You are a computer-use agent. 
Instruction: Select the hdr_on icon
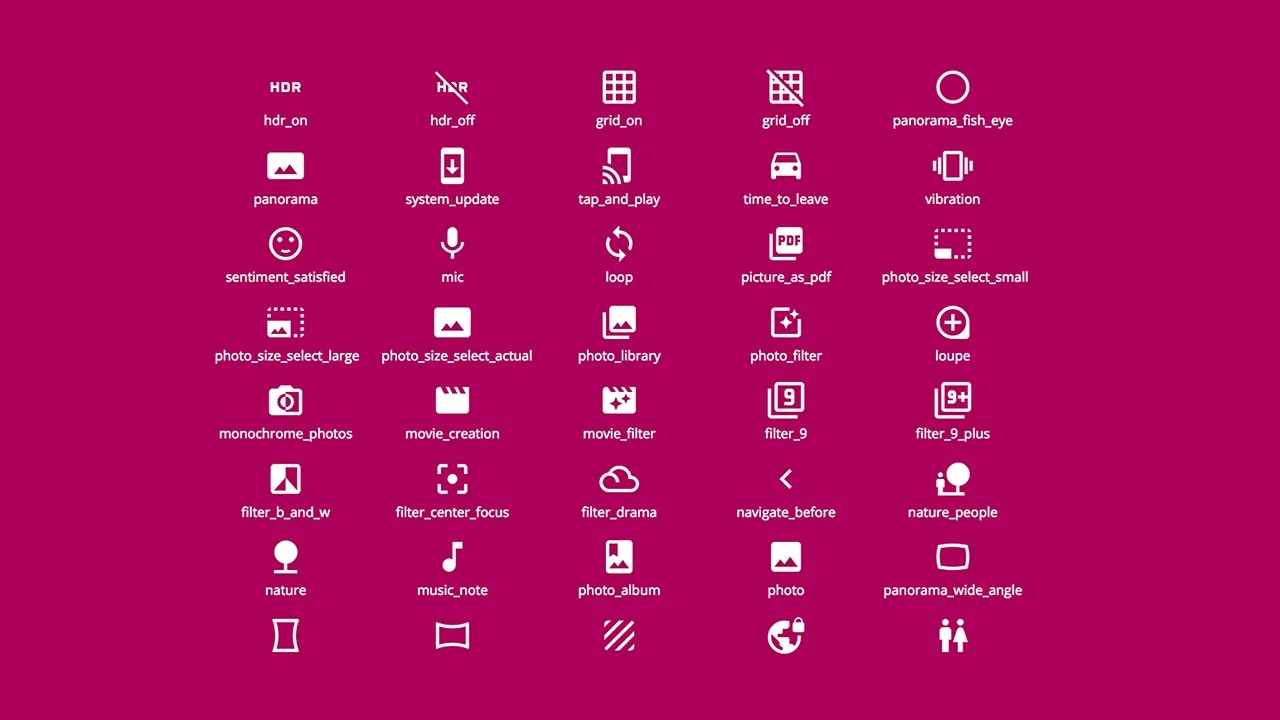tap(285, 87)
